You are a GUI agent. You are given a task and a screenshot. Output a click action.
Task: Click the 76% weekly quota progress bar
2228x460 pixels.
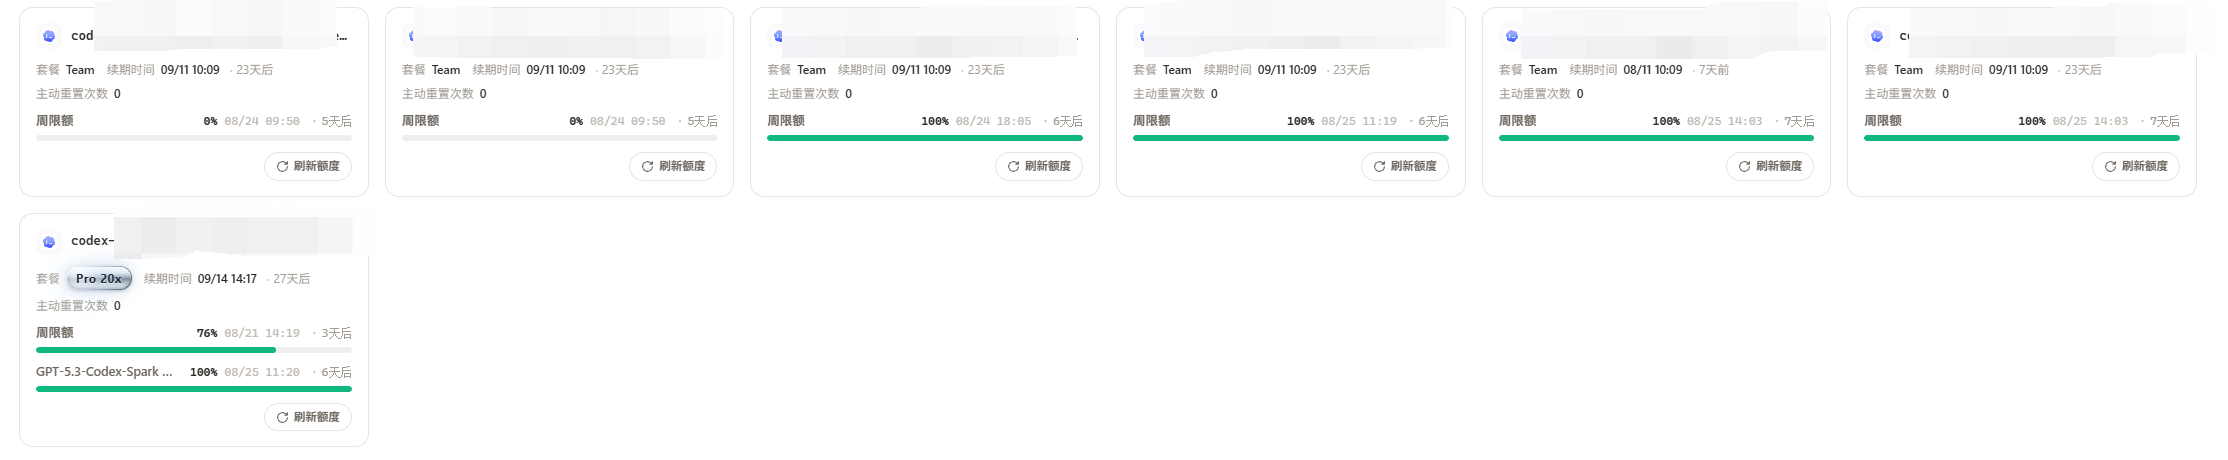[194, 350]
